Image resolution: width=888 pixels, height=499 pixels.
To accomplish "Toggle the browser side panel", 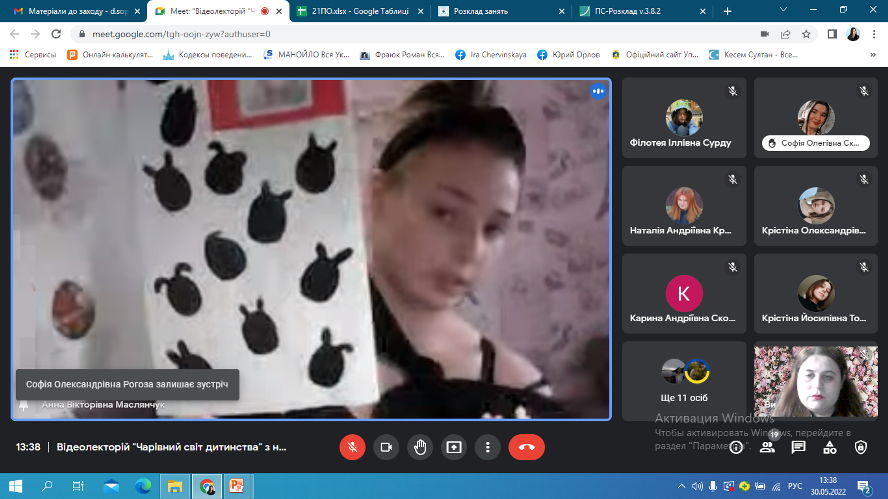I will click(832, 34).
